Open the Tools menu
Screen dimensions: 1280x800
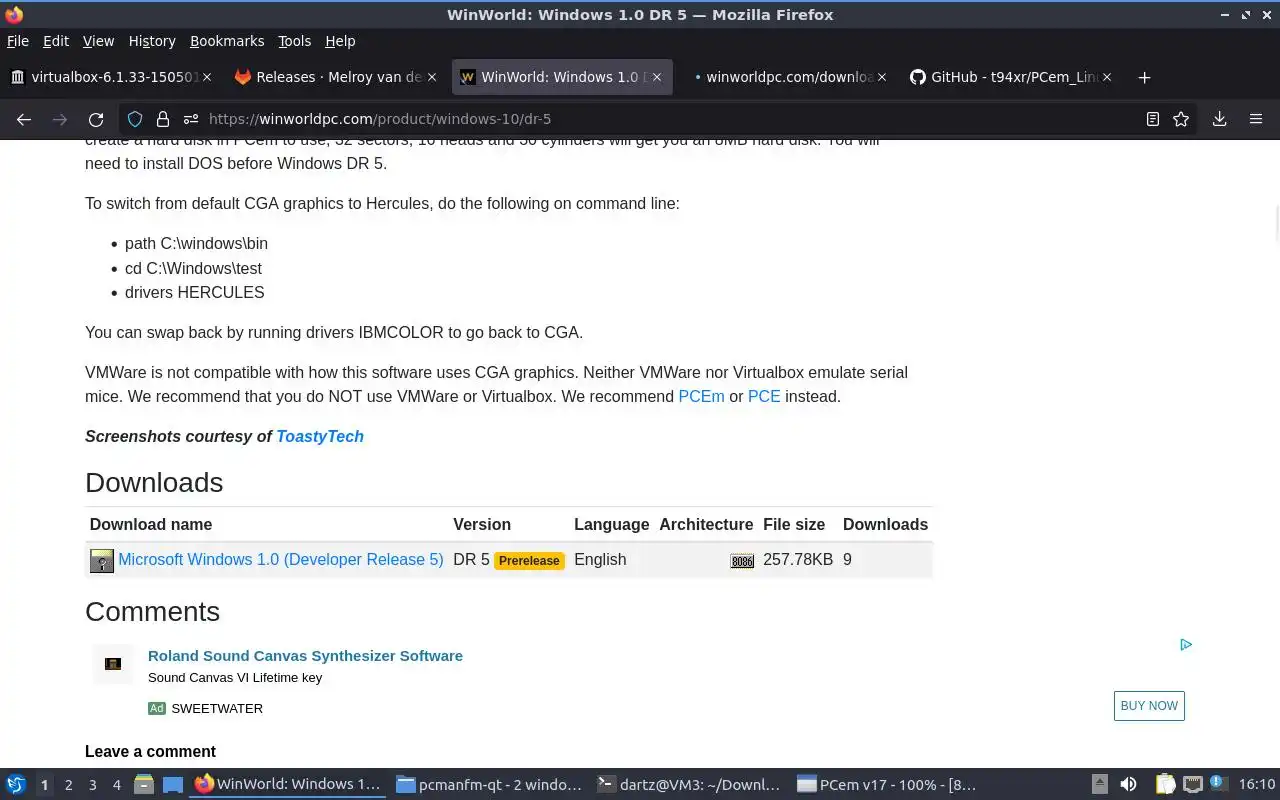(x=295, y=41)
